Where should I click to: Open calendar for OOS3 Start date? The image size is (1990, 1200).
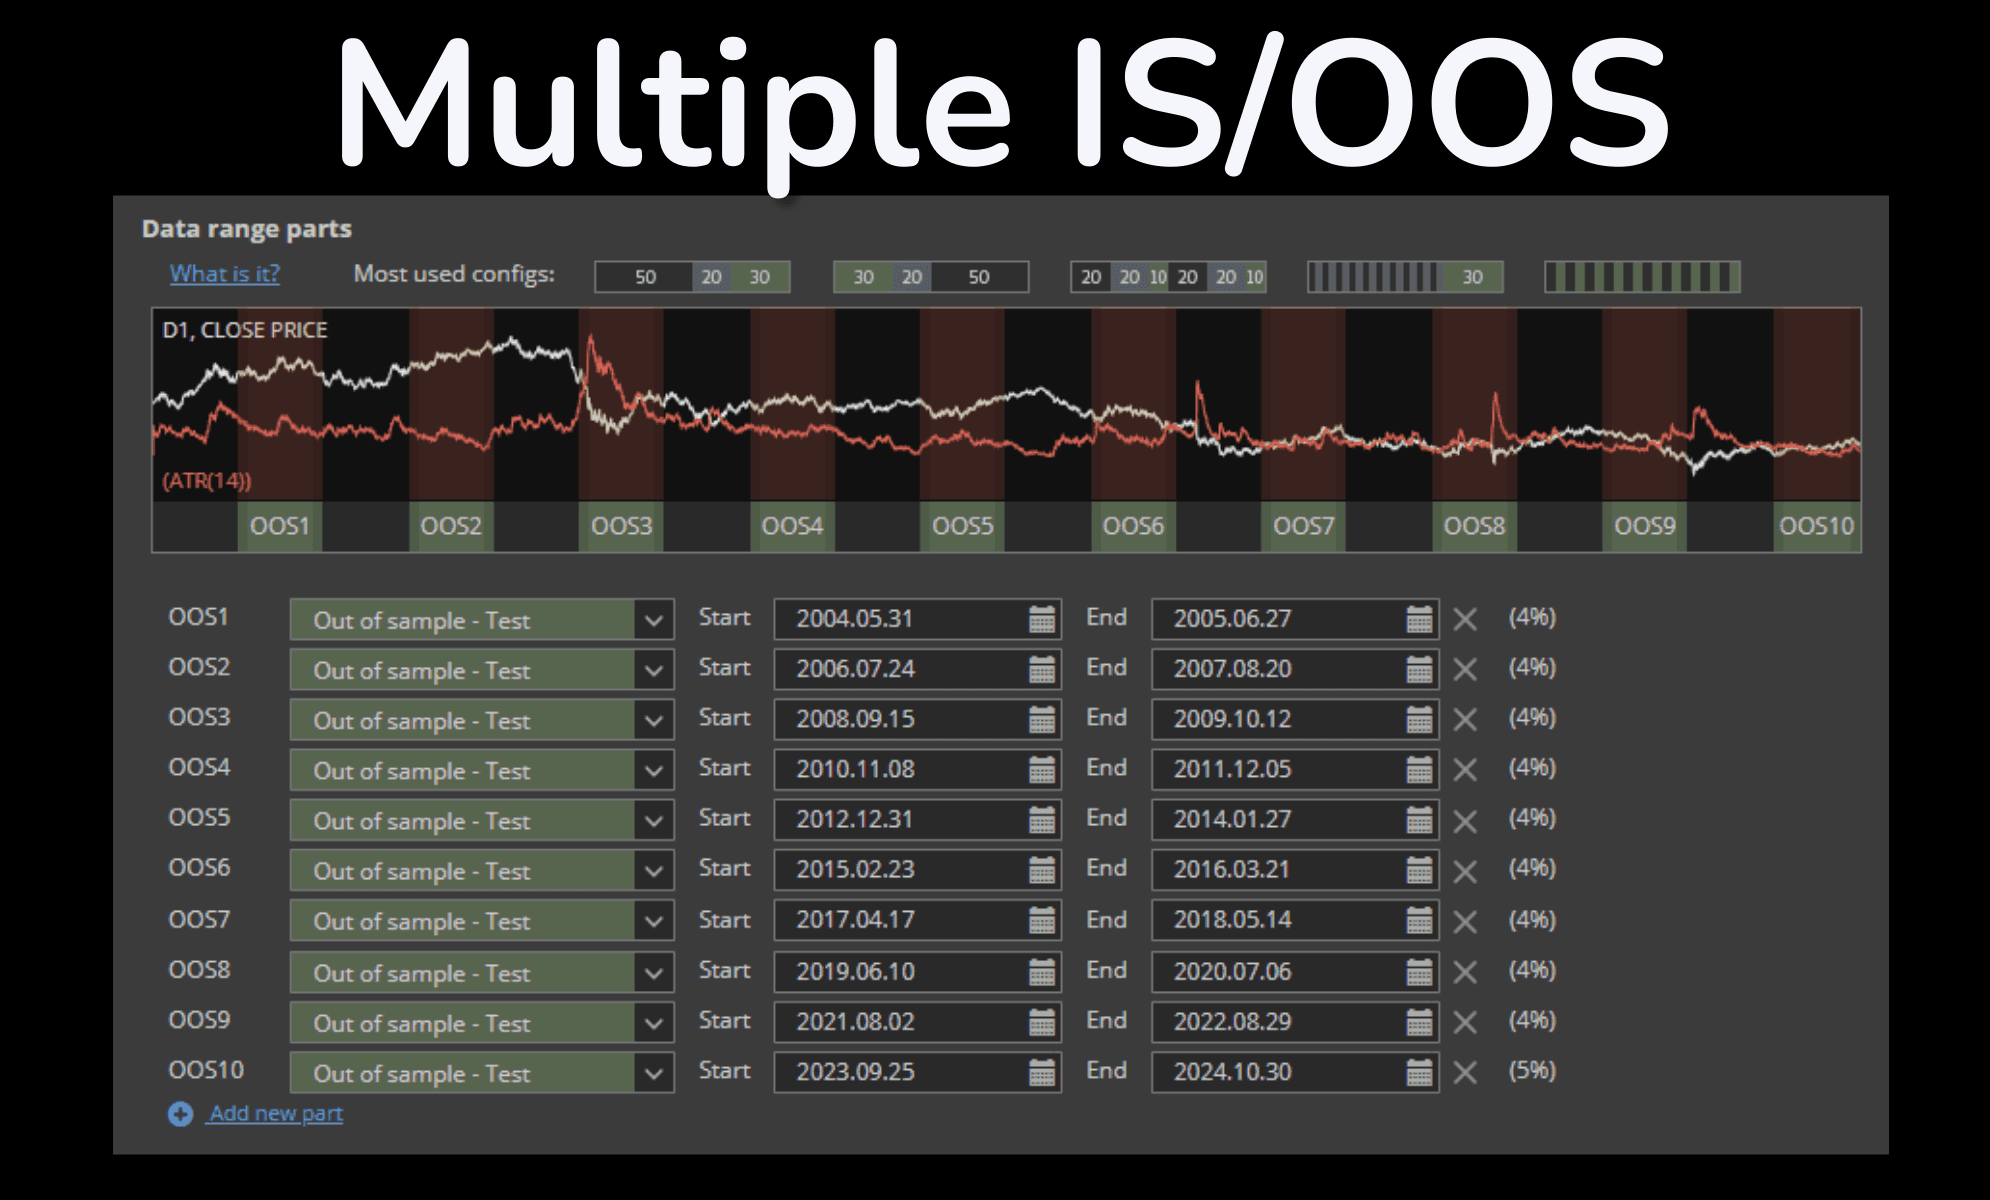pos(1041,720)
